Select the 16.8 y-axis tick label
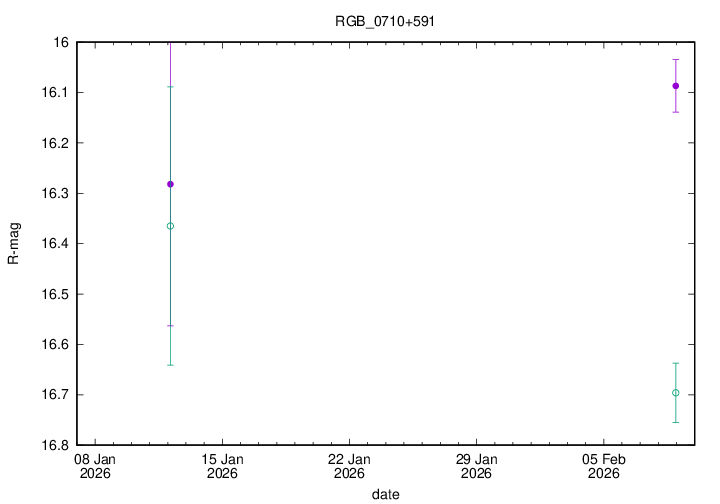 point(54,445)
